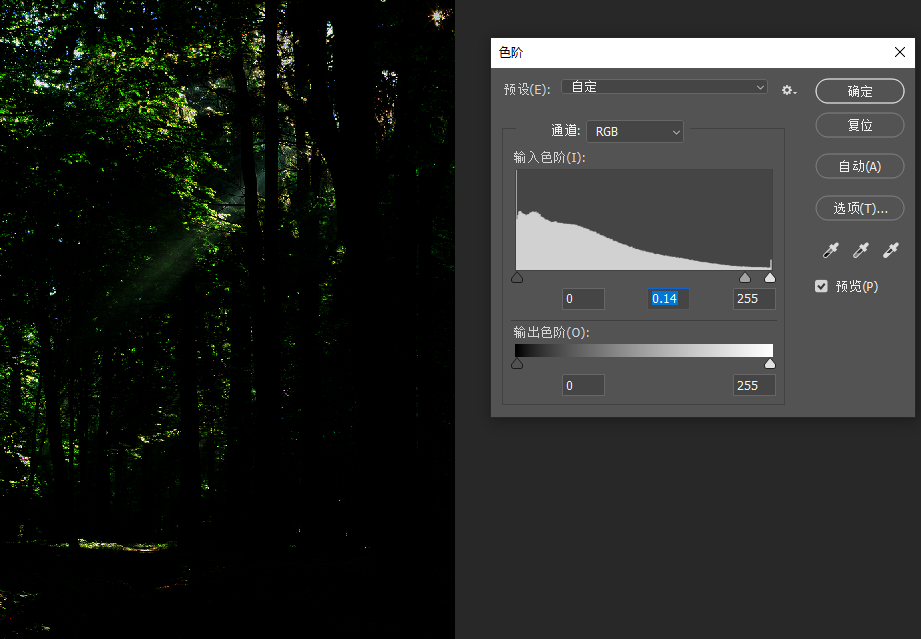Click the 复位 reset button
This screenshot has width=921, height=639.
coord(860,125)
